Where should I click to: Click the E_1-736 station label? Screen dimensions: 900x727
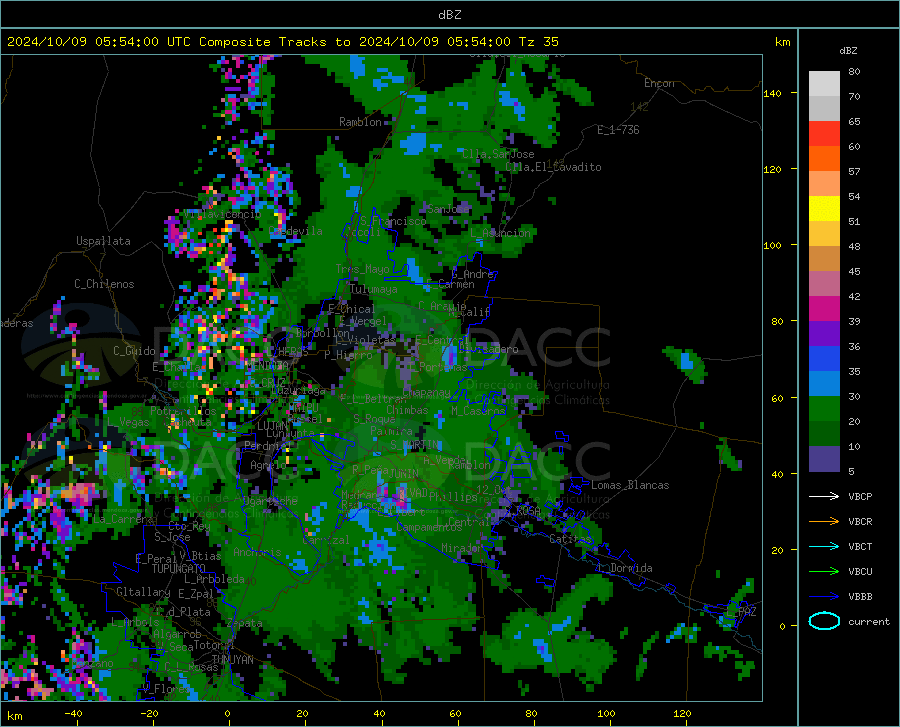click(x=618, y=130)
